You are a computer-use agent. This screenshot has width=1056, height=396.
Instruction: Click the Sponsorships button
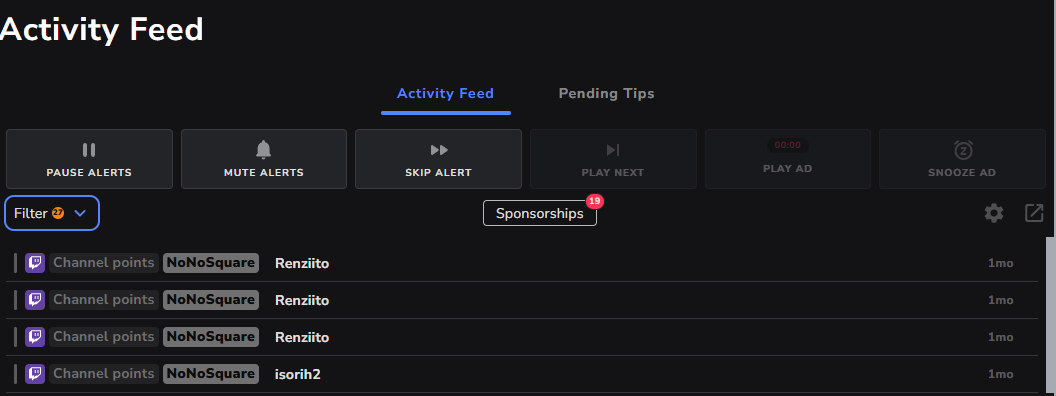click(x=539, y=213)
